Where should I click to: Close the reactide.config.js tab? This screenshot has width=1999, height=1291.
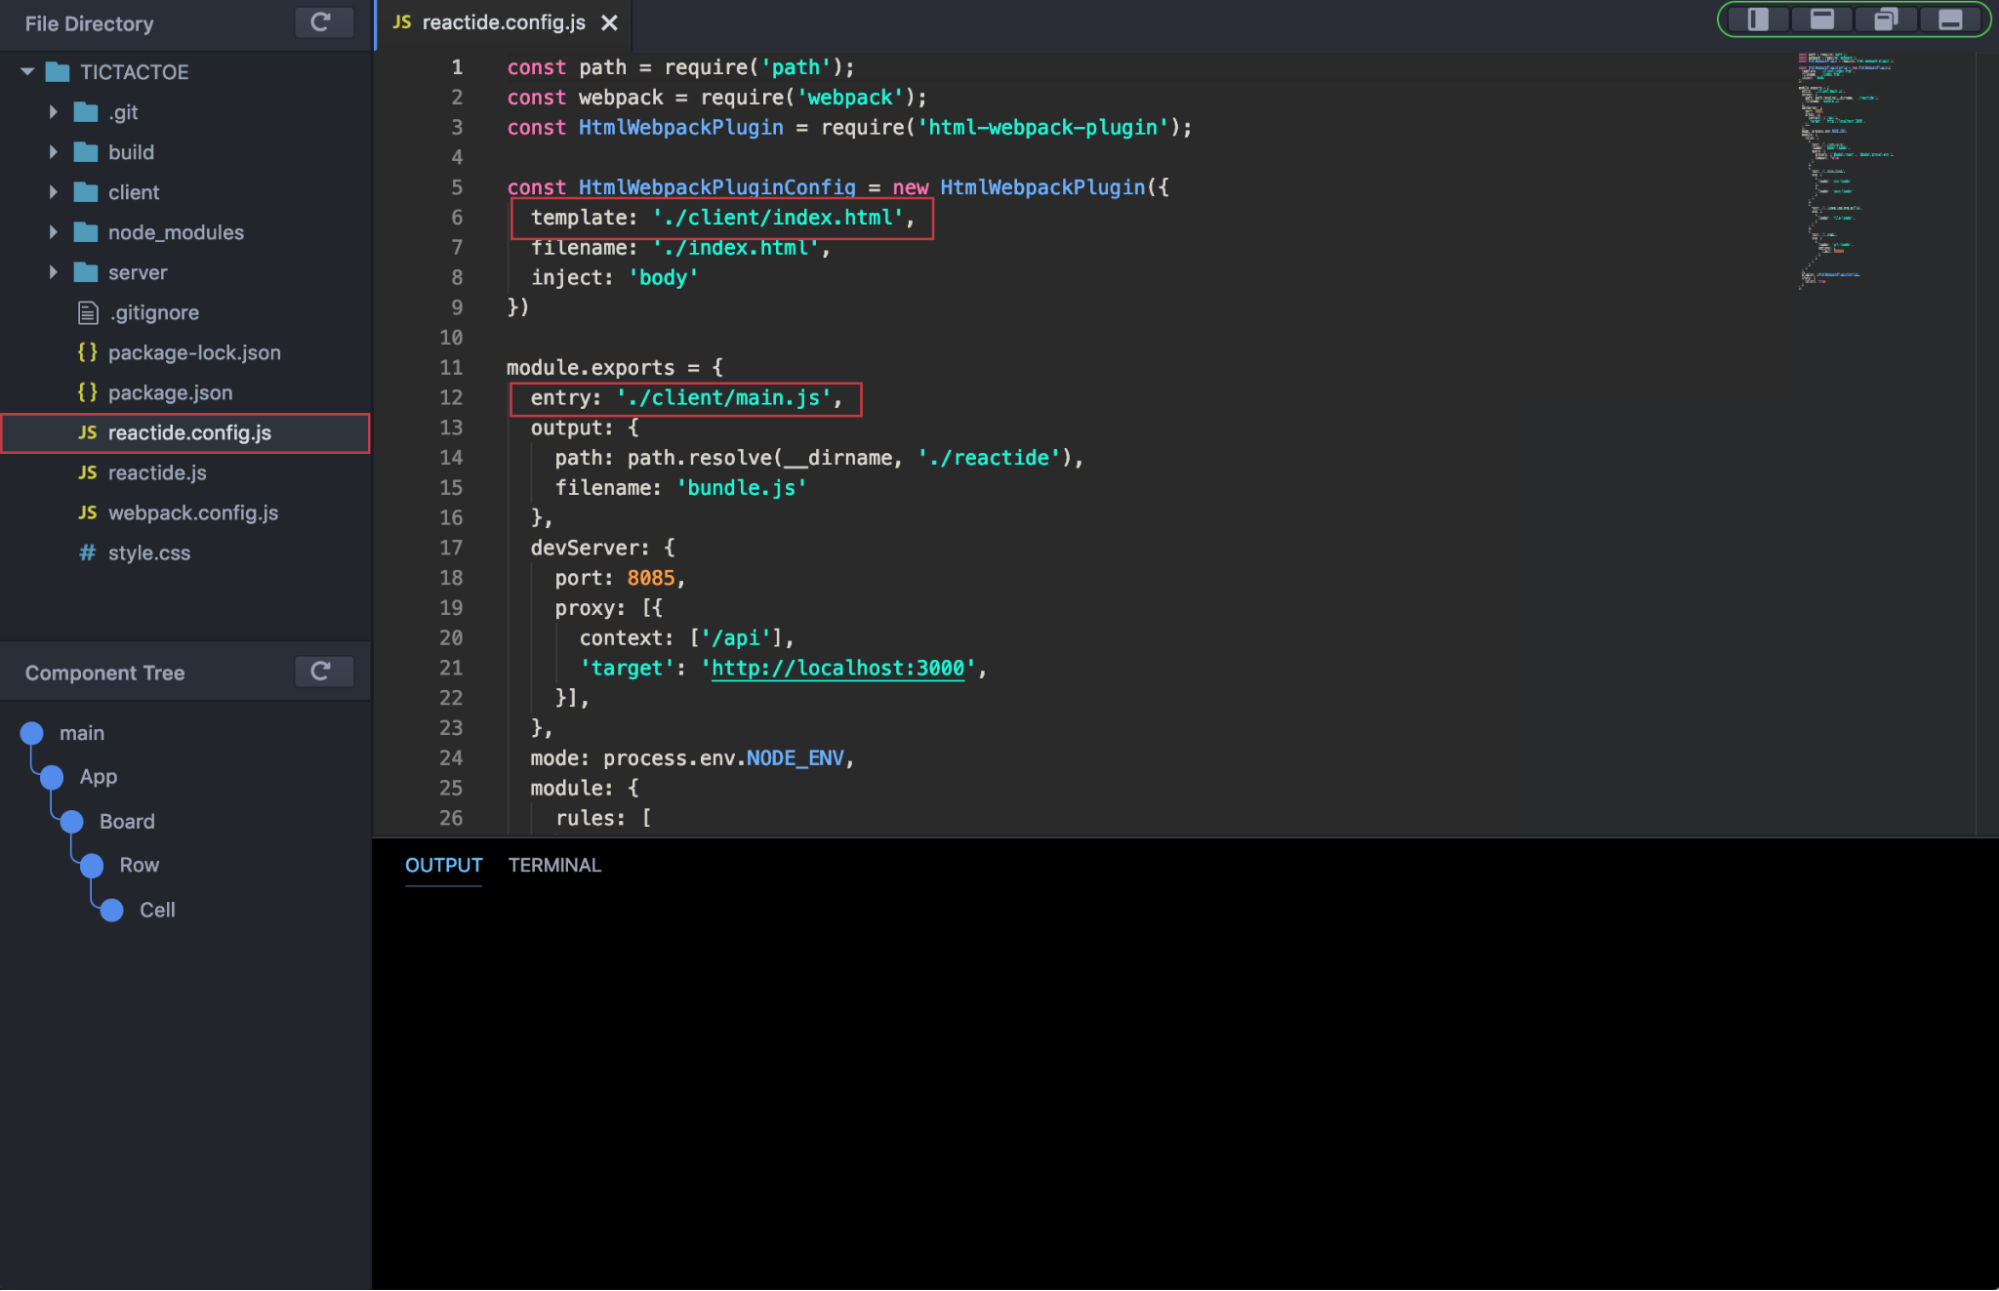point(609,22)
